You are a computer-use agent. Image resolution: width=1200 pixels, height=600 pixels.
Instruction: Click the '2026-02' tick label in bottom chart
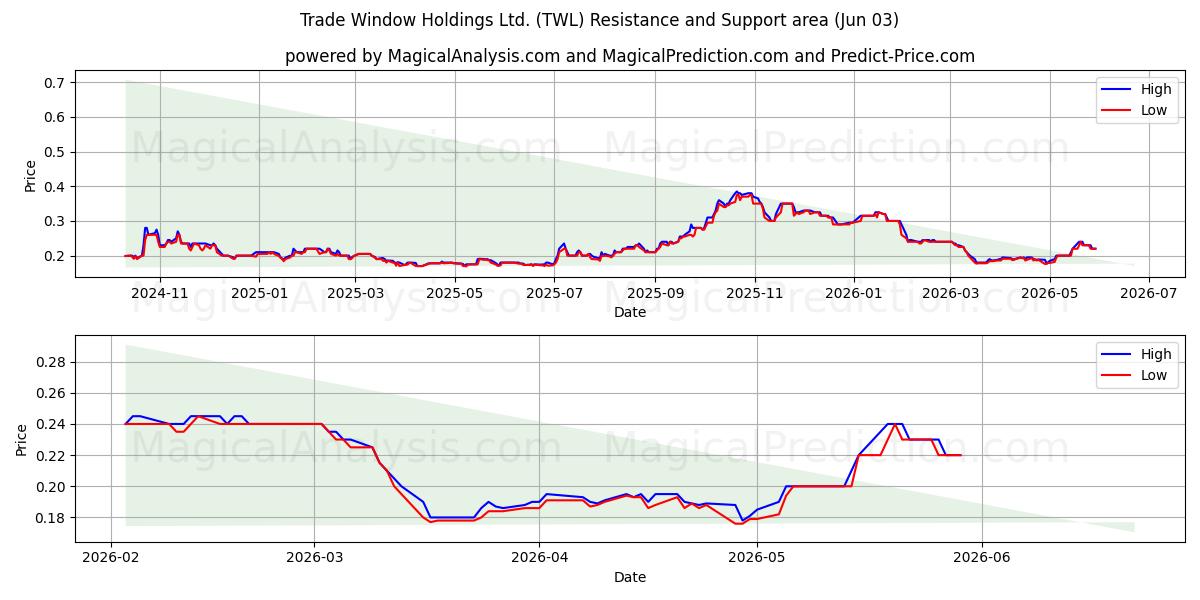tap(111, 558)
